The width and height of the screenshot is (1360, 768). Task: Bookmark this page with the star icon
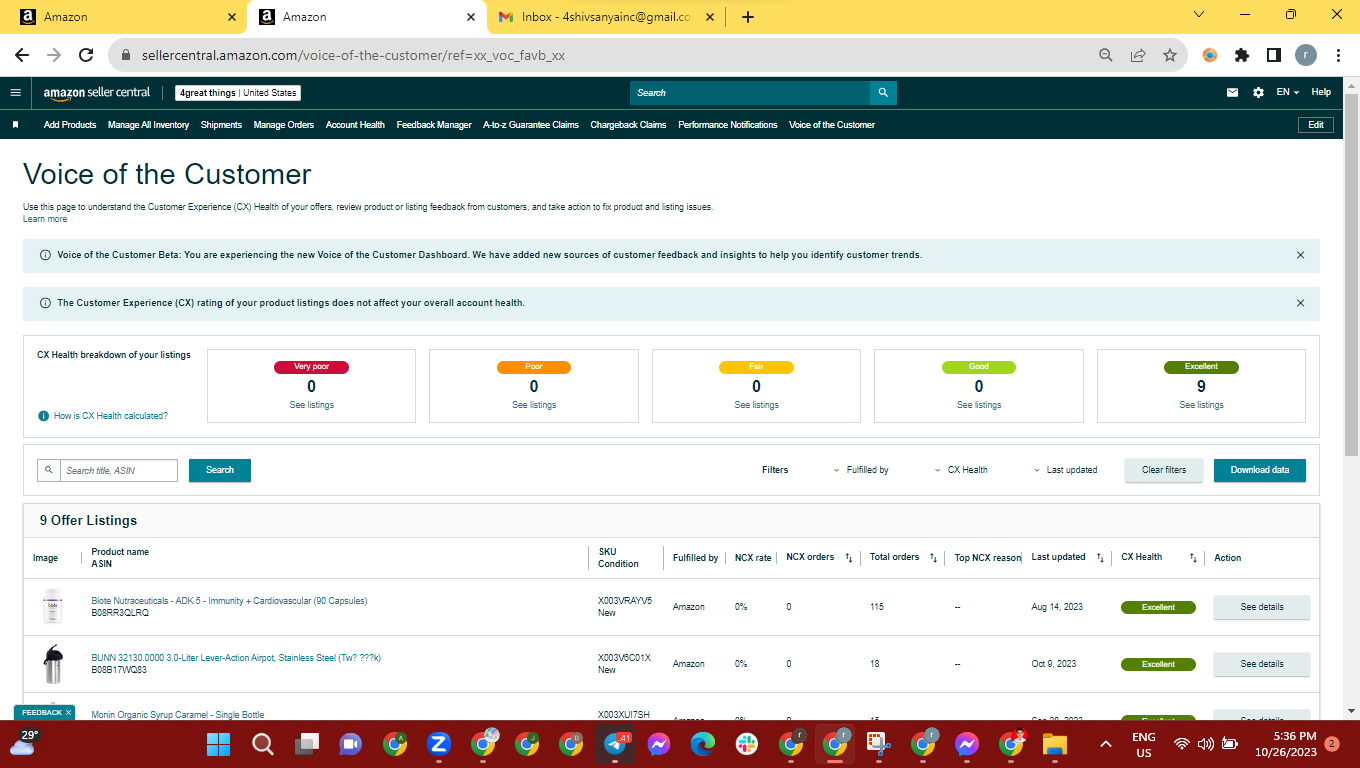point(1170,55)
